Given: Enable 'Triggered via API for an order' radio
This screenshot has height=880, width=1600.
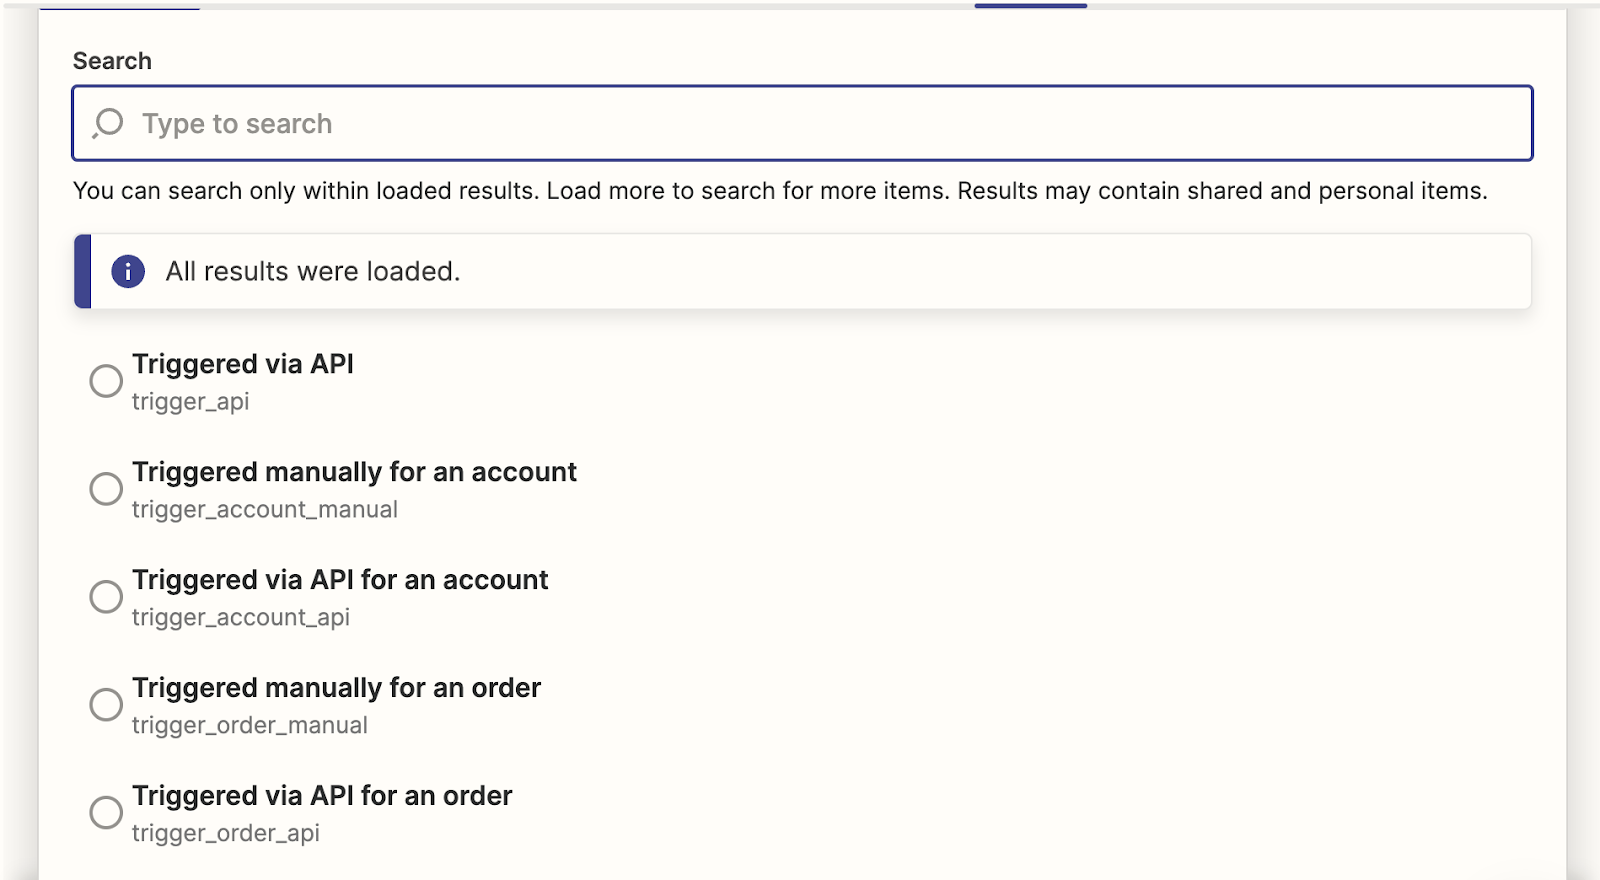Looking at the screenshot, I should coord(106,813).
